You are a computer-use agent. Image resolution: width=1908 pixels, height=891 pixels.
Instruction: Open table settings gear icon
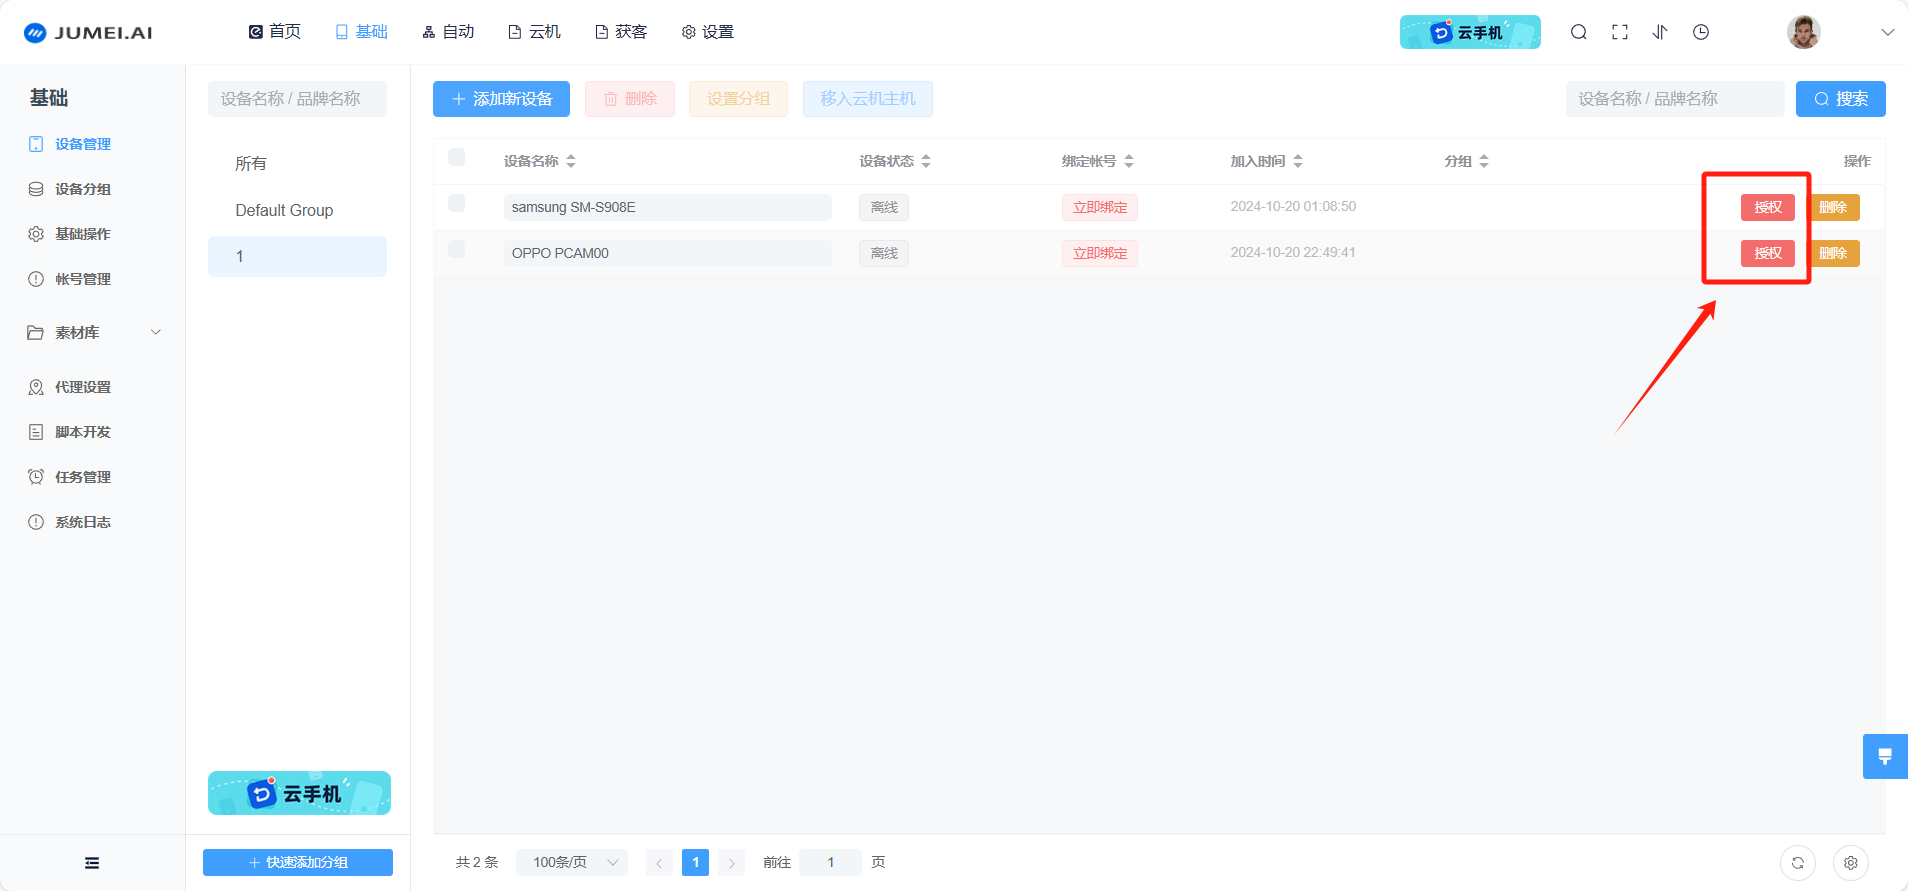1850,862
